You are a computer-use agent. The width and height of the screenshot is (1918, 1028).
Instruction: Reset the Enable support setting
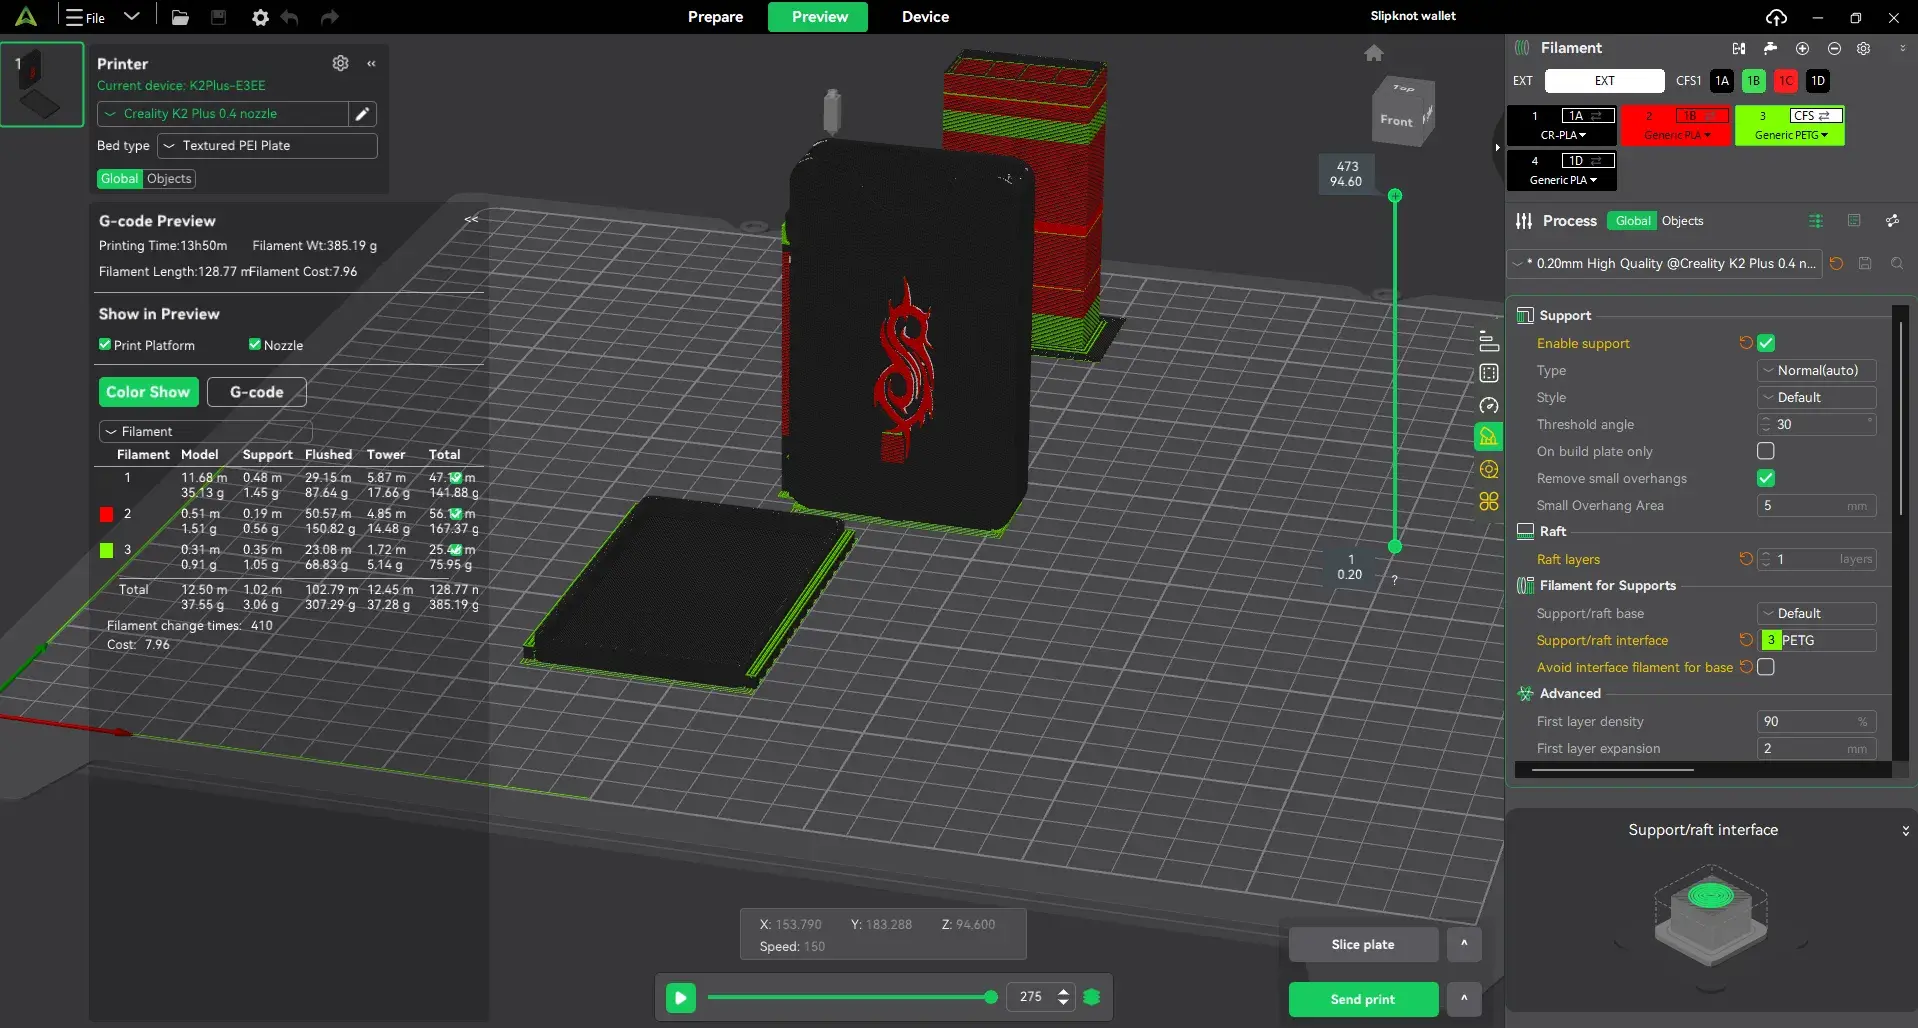[x=1745, y=343]
